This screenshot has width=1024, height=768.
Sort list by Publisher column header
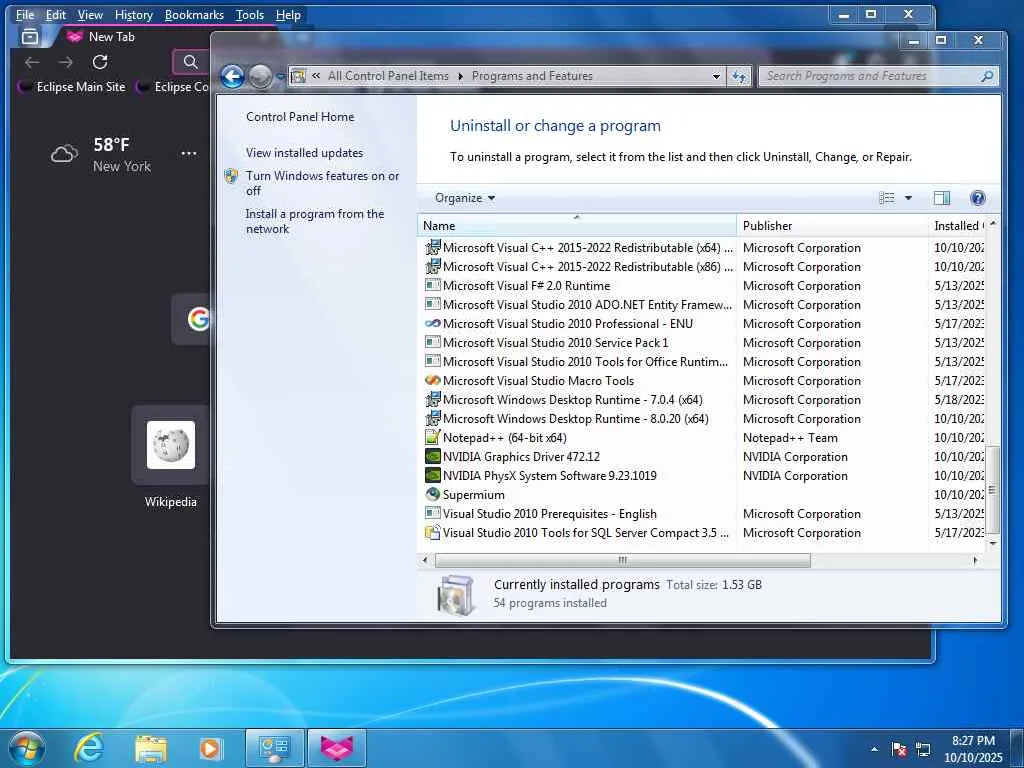(x=832, y=226)
